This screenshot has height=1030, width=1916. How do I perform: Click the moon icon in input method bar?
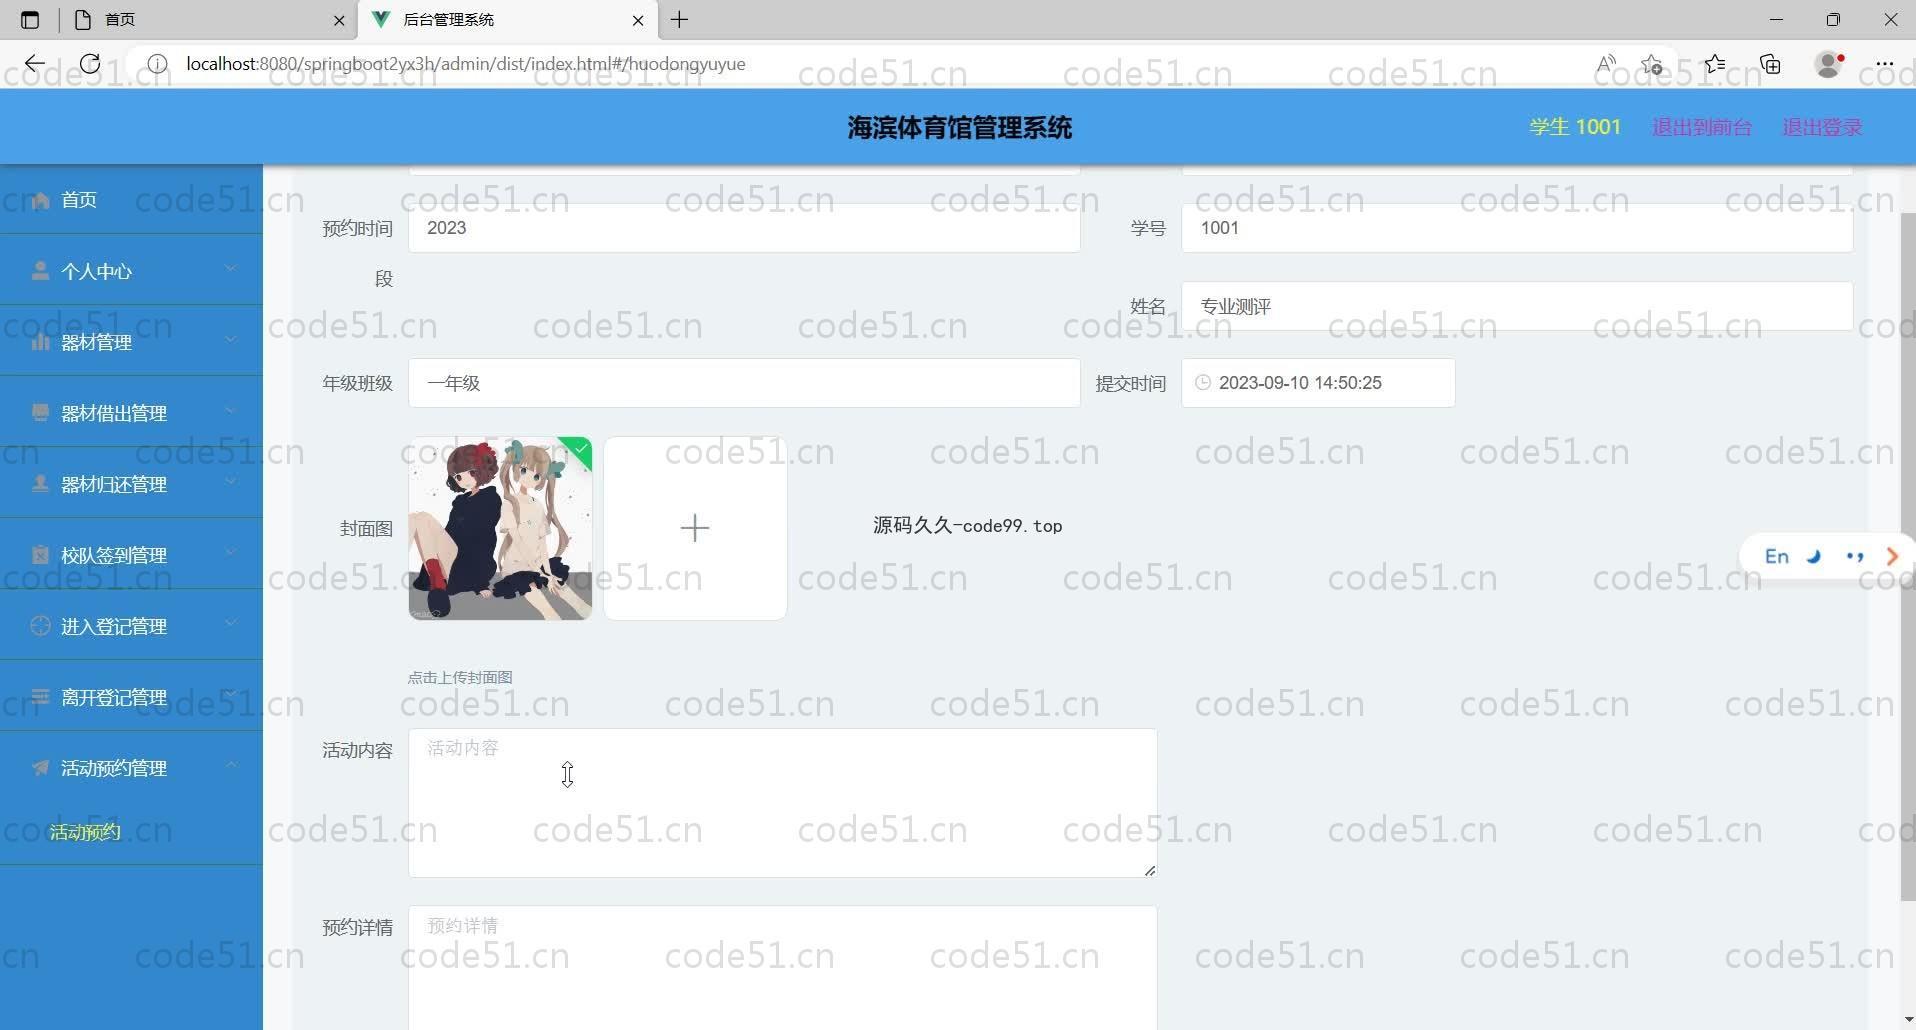point(1814,557)
